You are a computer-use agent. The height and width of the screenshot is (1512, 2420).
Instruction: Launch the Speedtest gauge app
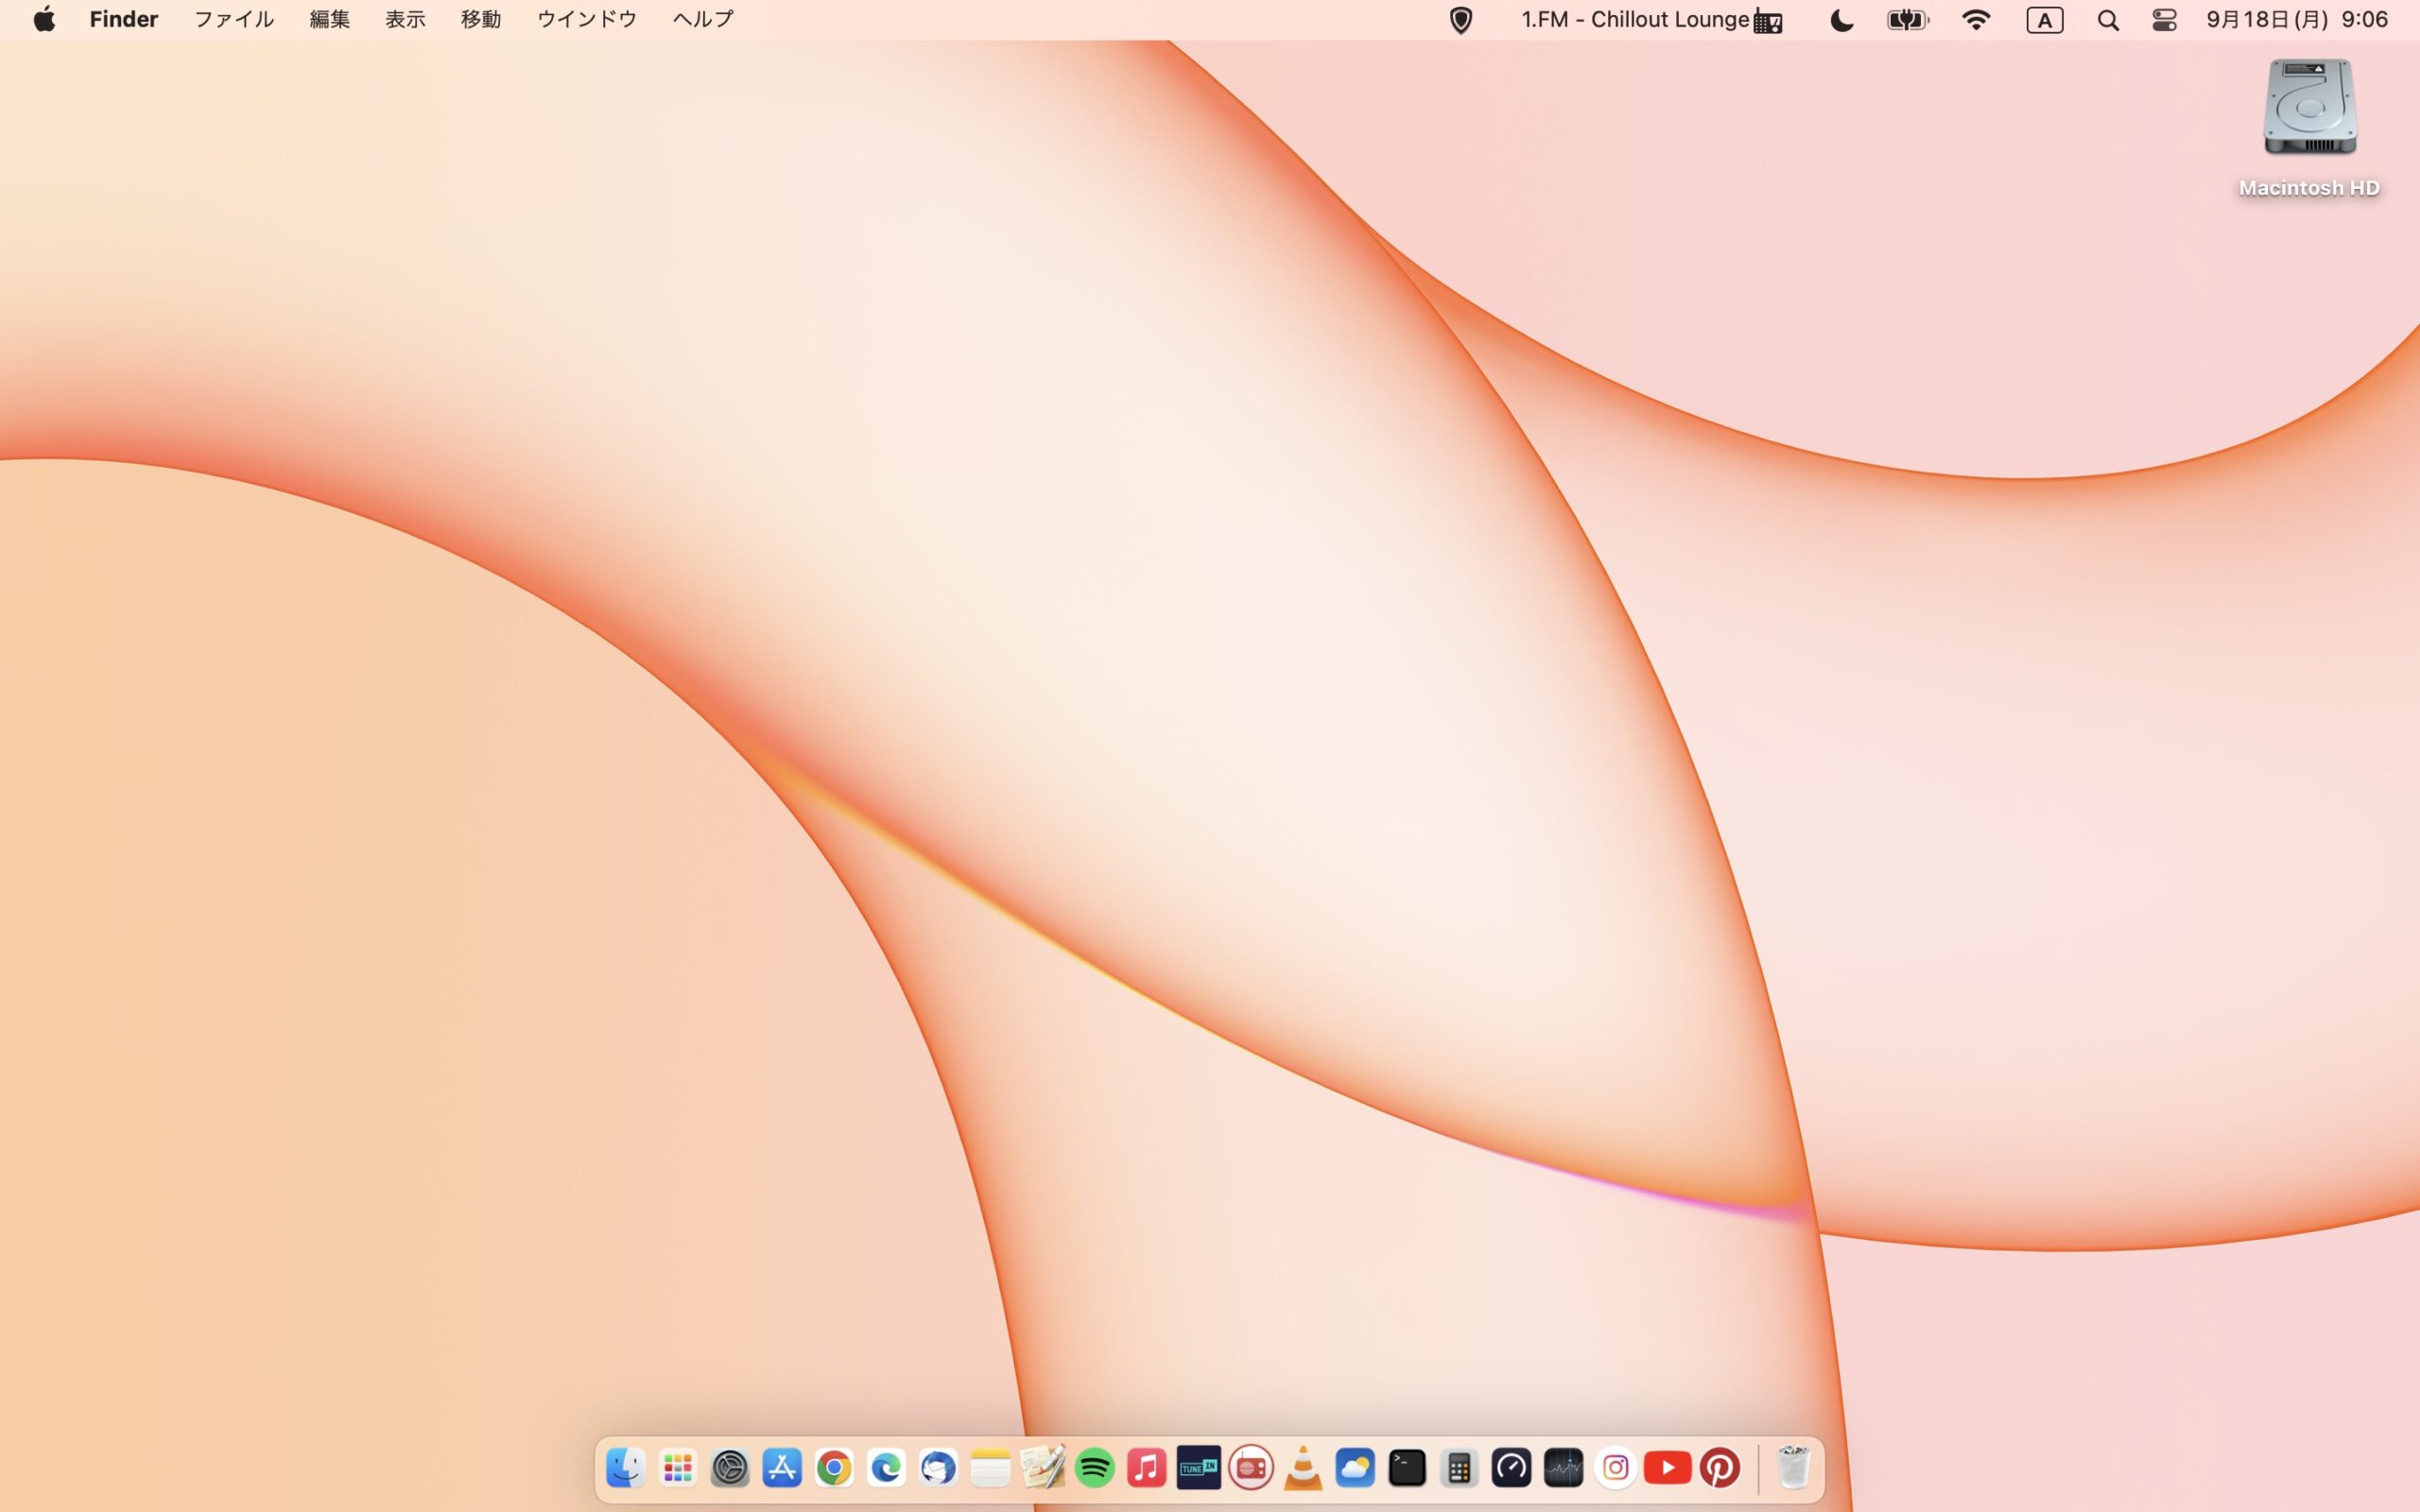tap(1511, 1467)
